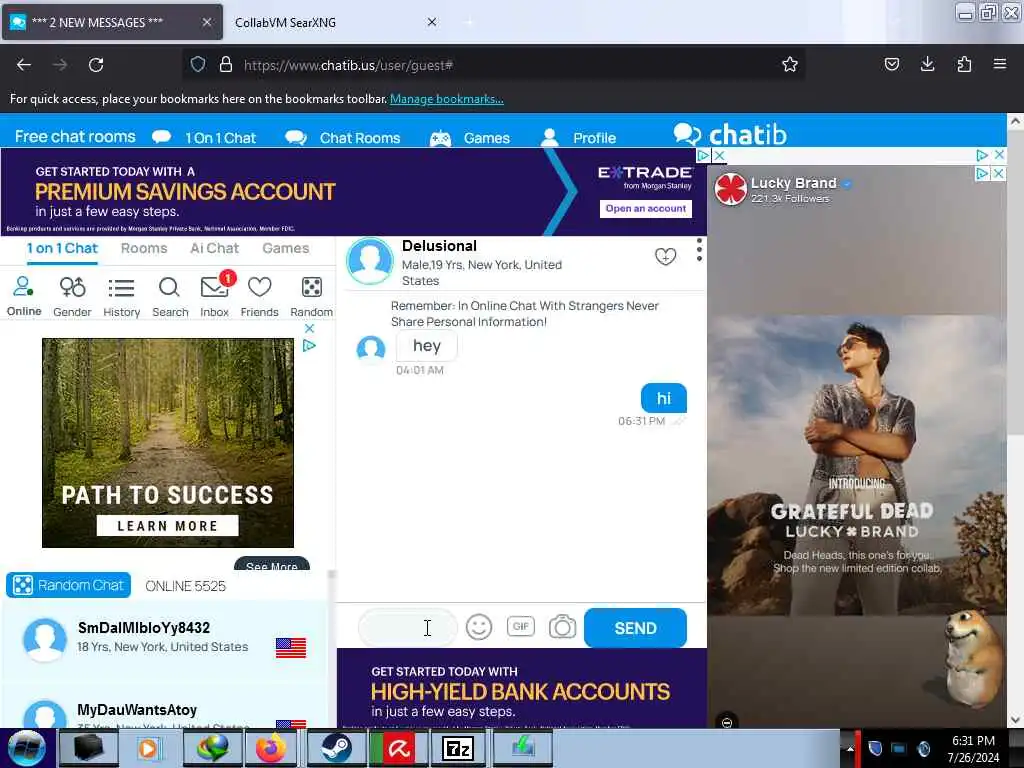This screenshot has height=768, width=1024.
Task: Open Profile in top navigation
Action: [579, 138]
